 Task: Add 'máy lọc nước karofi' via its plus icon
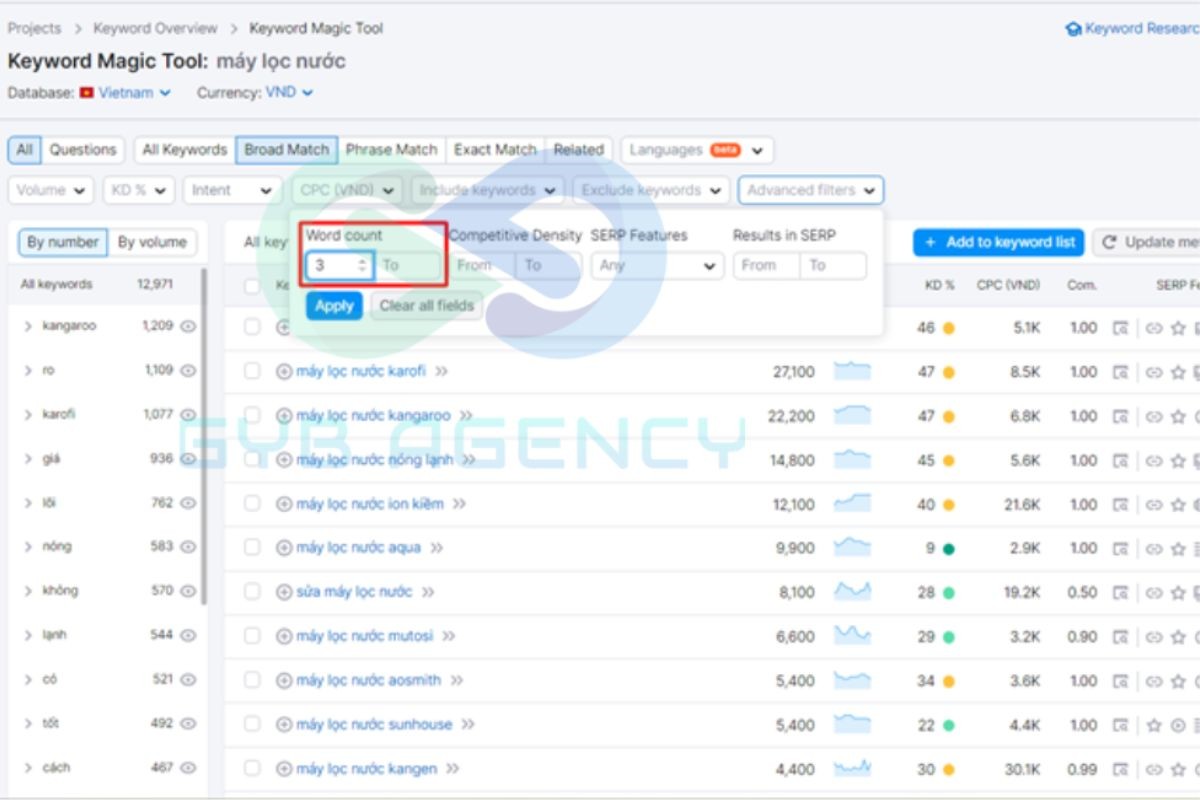pyautogui.click(x=284, y=371)
